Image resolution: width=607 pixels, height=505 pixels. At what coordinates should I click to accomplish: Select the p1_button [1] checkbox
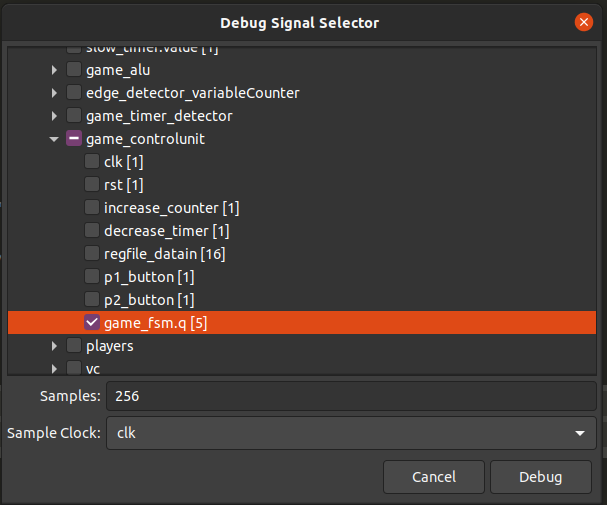click(x=92, y=277)
